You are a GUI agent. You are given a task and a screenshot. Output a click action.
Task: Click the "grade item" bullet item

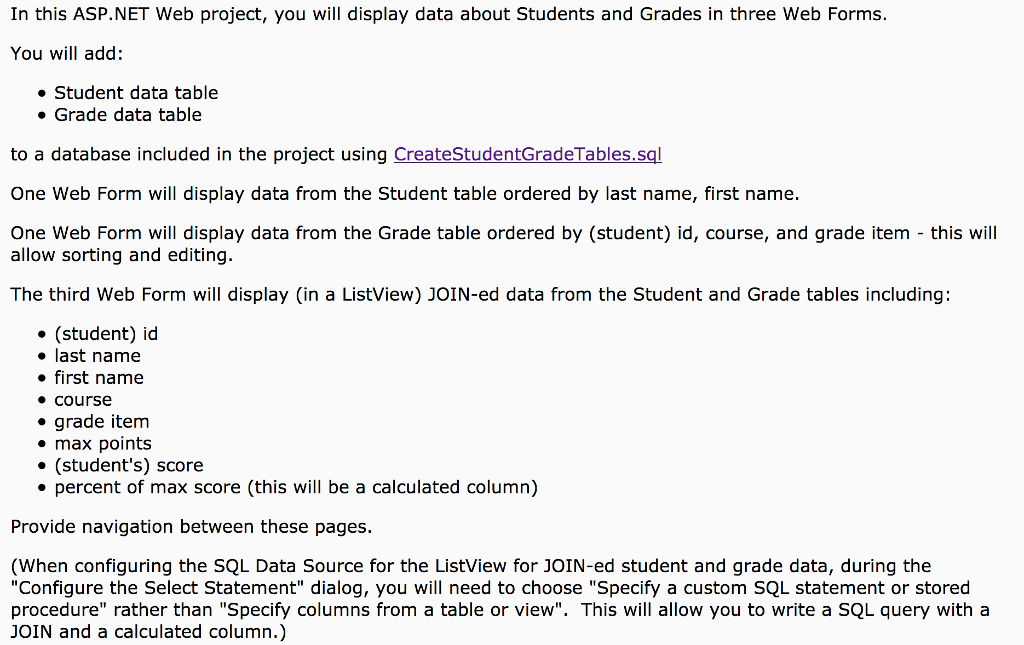point(102,422)
